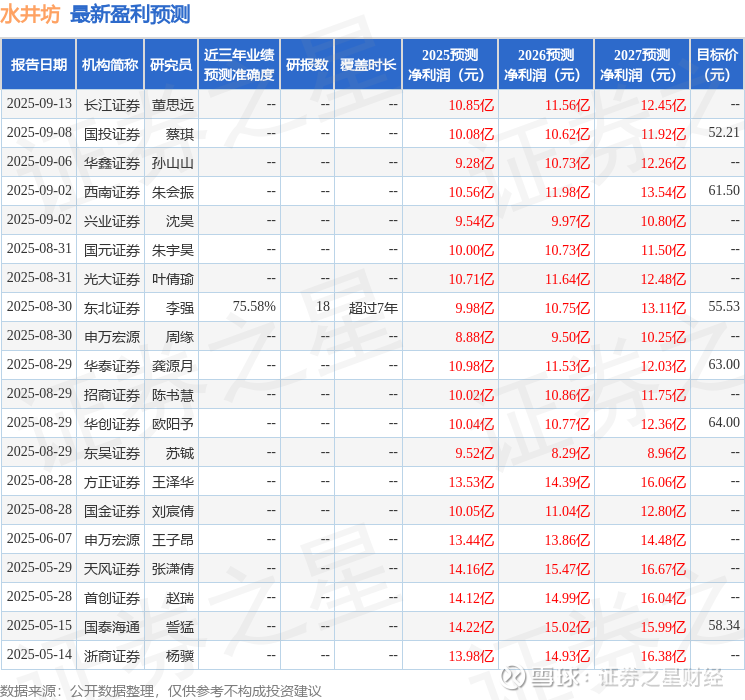The width and height of the screenshot is (745, 700).
Task: Click the 8.29亿 profit value
Action: 570,453
